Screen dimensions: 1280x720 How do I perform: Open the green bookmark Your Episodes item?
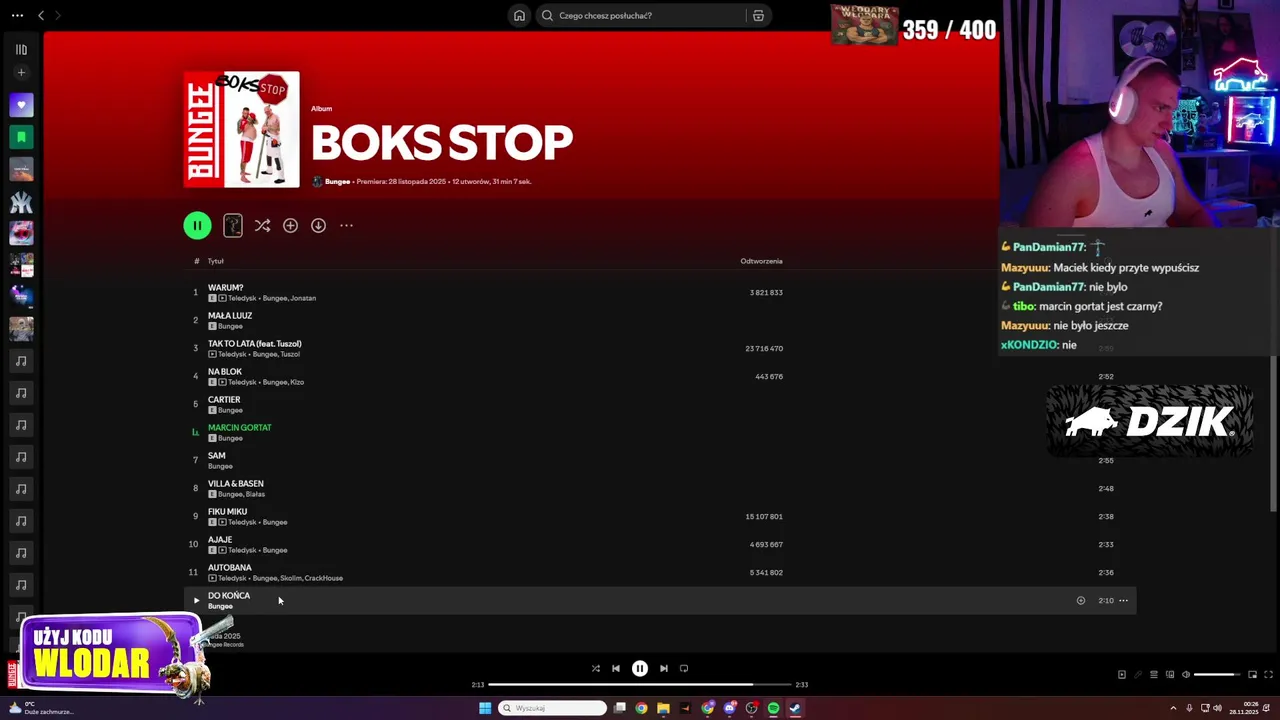tap(21, 137)
